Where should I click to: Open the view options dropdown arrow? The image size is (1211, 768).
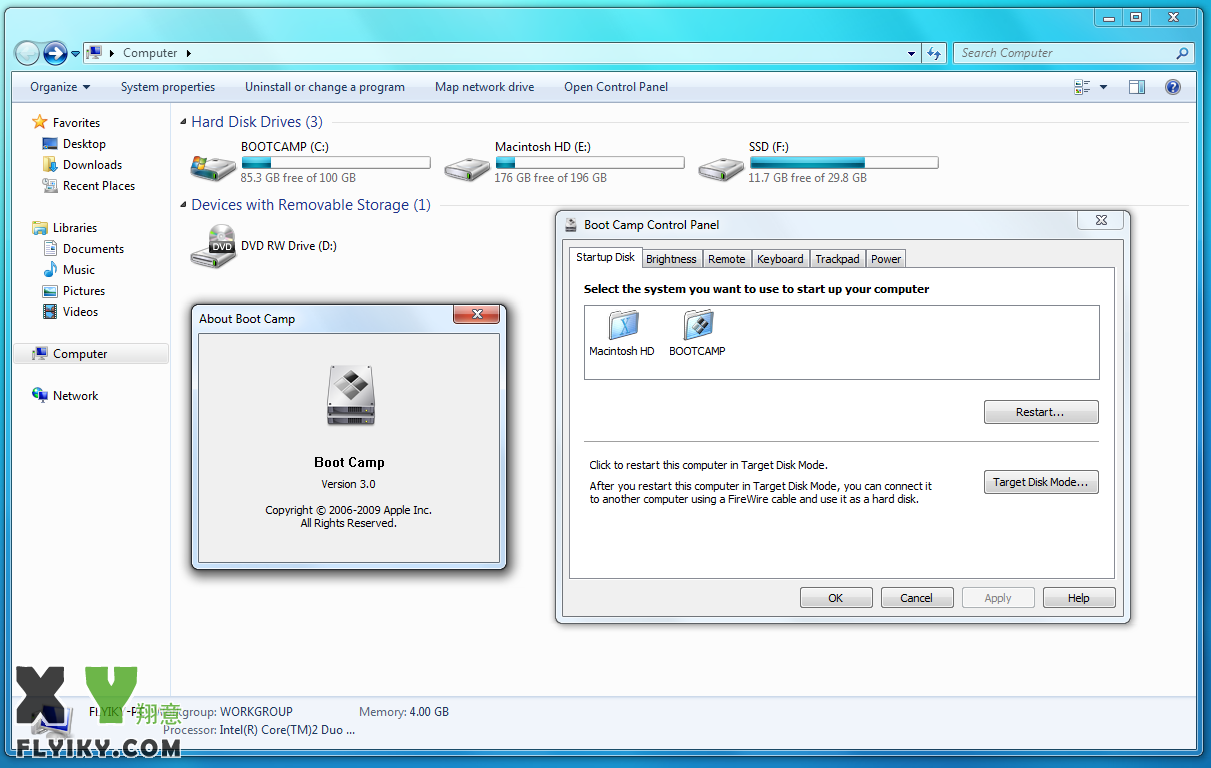(1104, 87)
